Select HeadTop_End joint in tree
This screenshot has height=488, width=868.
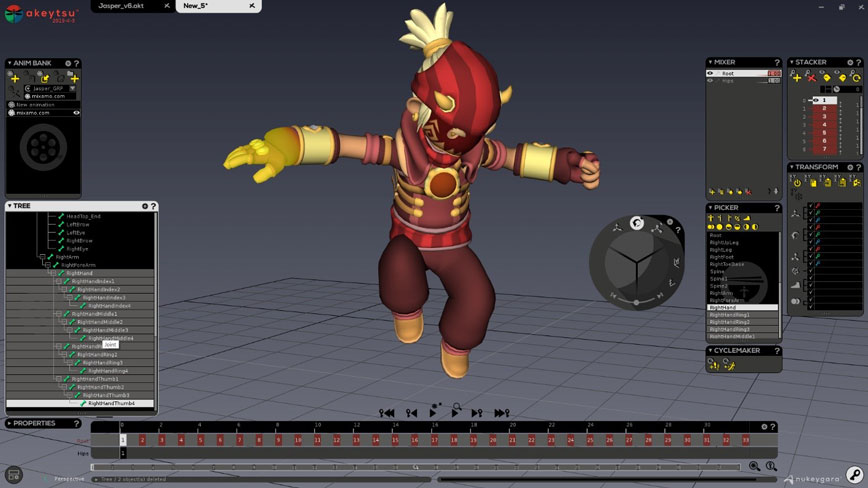[x=83, y=216]
